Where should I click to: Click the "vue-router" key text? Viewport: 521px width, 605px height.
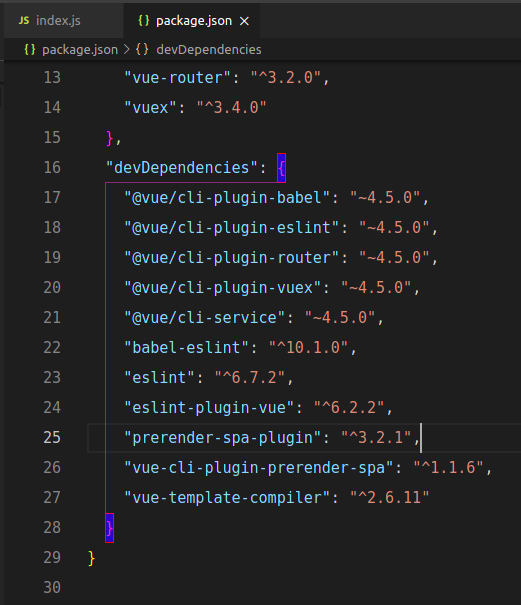pyautogui.click(x=178, y=78)
